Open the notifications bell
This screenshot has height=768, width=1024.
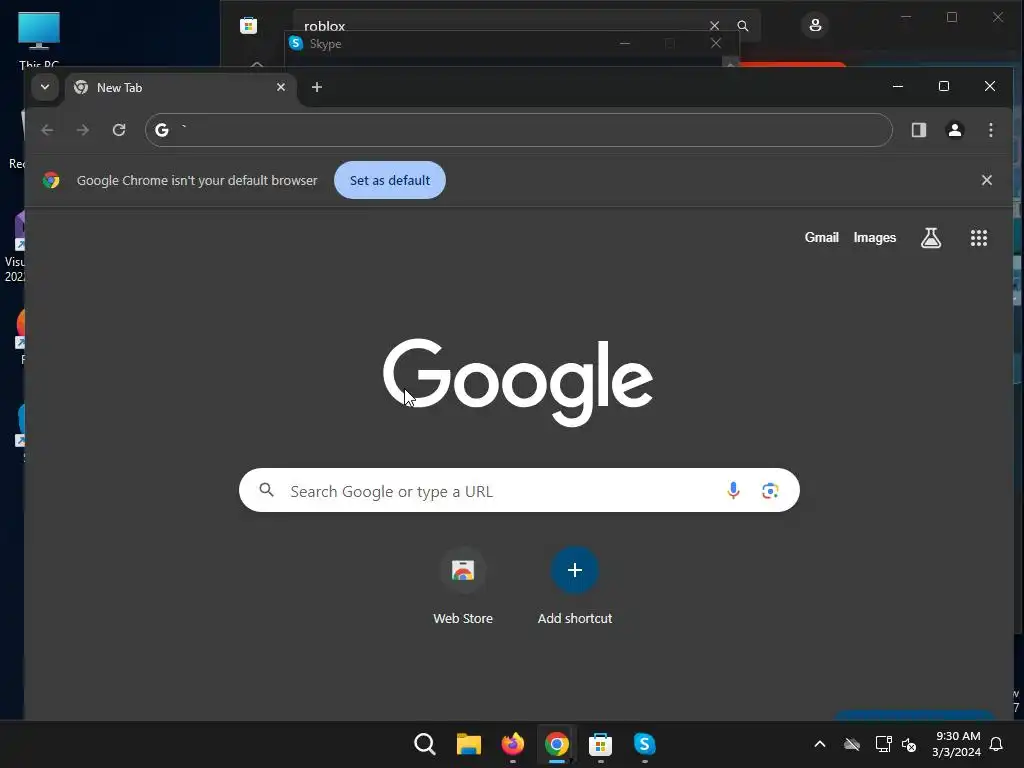point(997,744)
